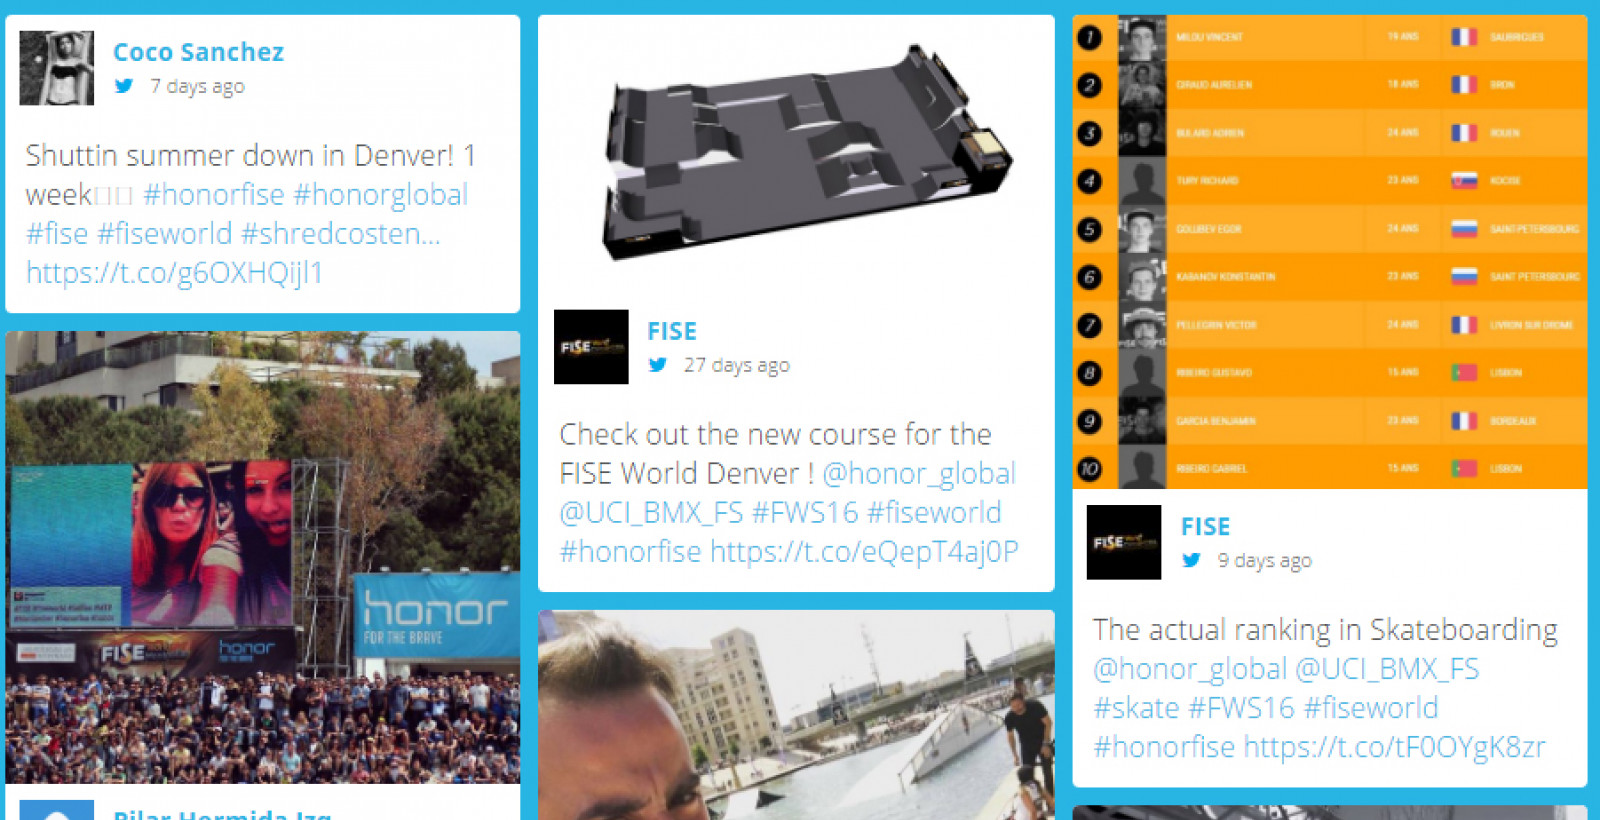Open Coco Sanchez author name link

coord(198,52)
